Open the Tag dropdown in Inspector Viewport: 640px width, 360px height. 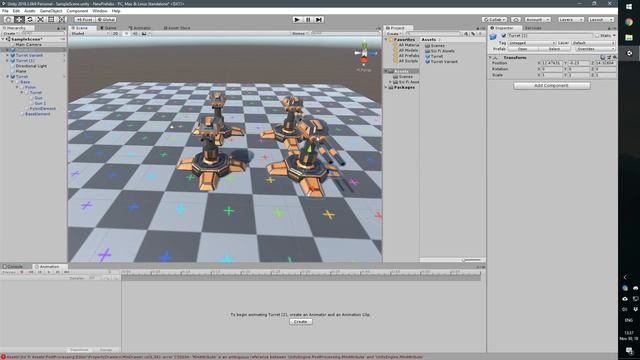coord(532,43)
